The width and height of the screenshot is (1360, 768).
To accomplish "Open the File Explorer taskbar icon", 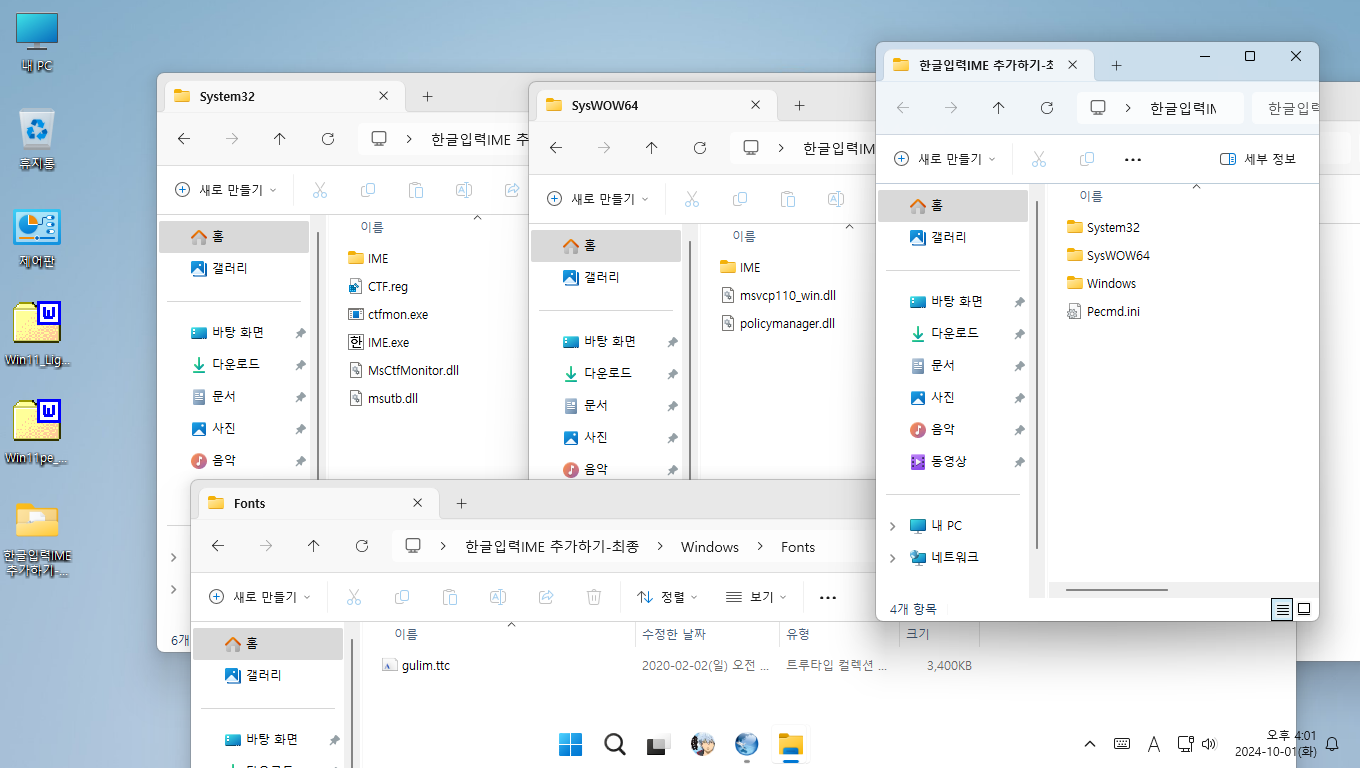I will 791,744.
